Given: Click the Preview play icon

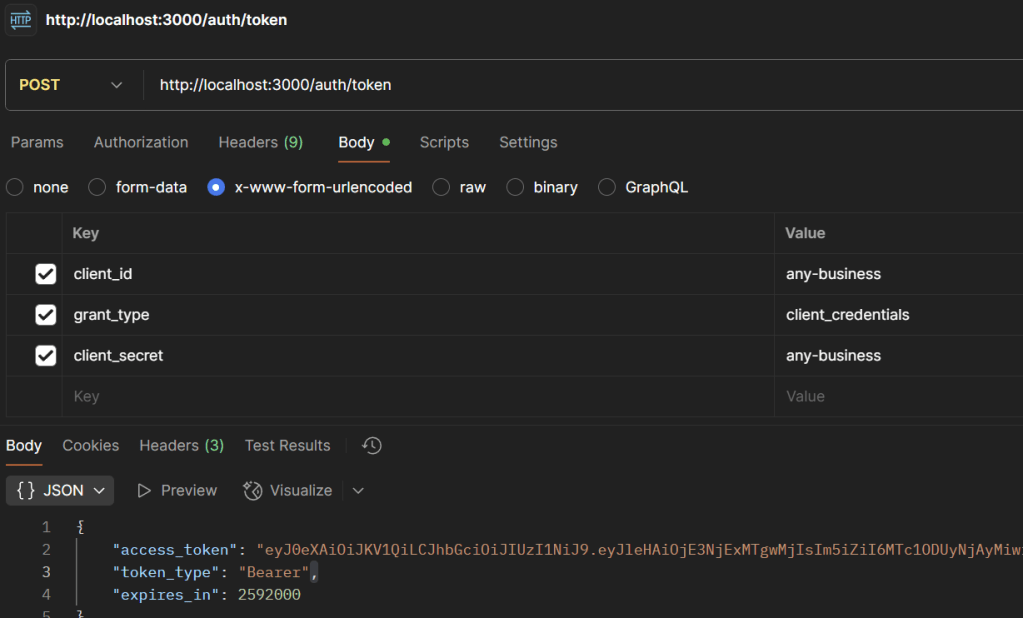Looking at the screenshot, I should pyautogui.click(x=145, y=490).
